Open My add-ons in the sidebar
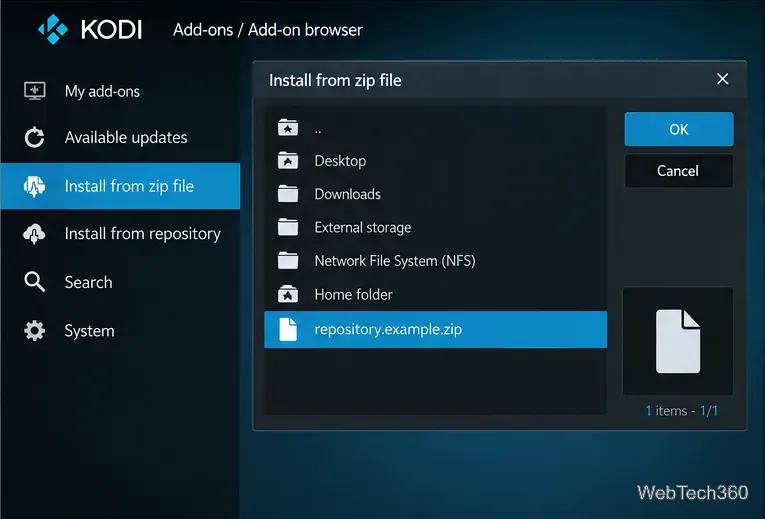Viewport: 765px width, 519px height. [x=120, y=91]
